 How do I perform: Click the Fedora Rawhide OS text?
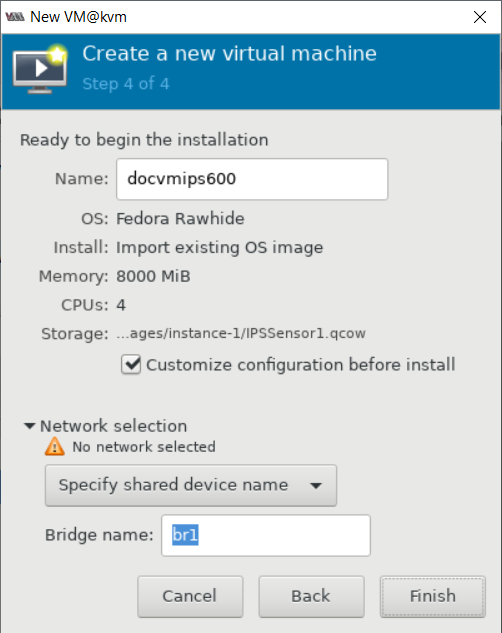point(180,218)
